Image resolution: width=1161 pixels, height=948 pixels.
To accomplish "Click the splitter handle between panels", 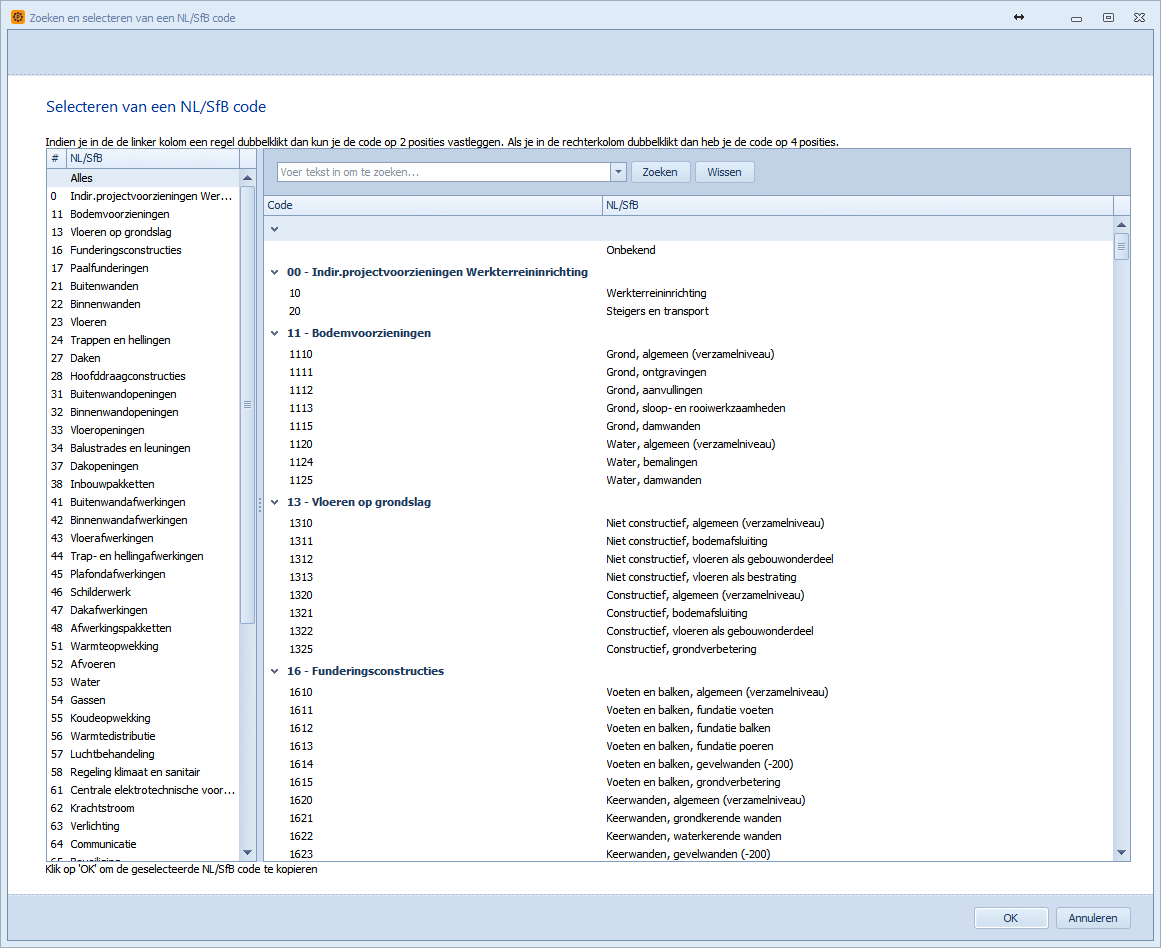I will [260, 505].
